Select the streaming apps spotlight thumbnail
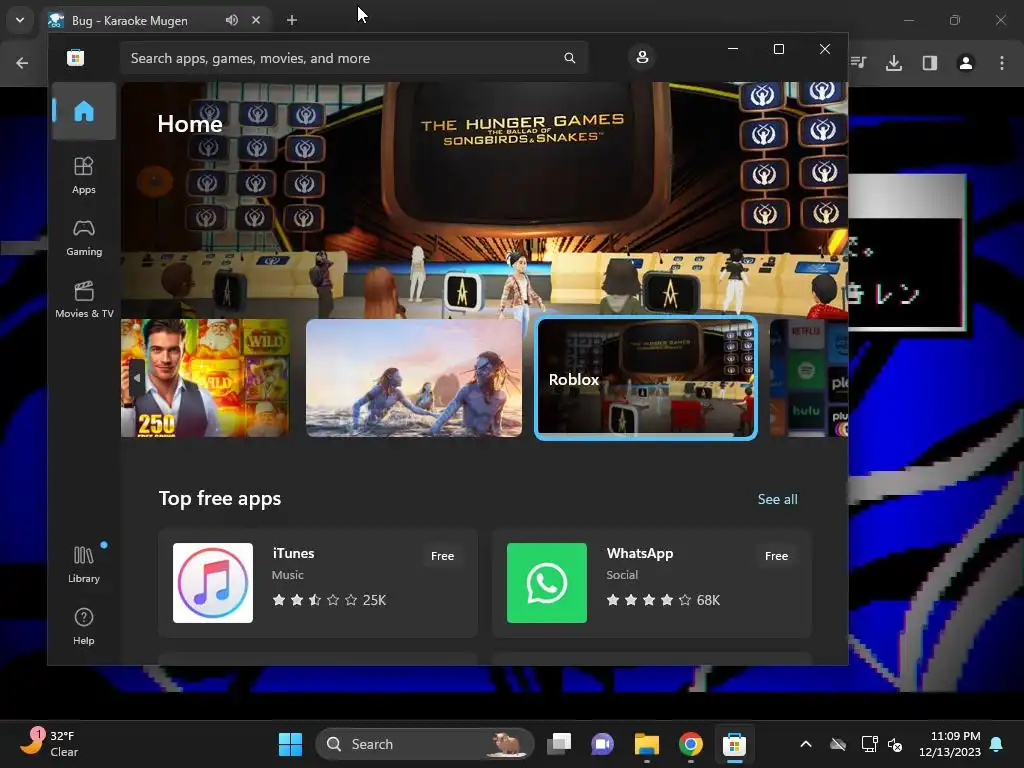This screenshot has height=768, width=1024. tap(809, 377)
